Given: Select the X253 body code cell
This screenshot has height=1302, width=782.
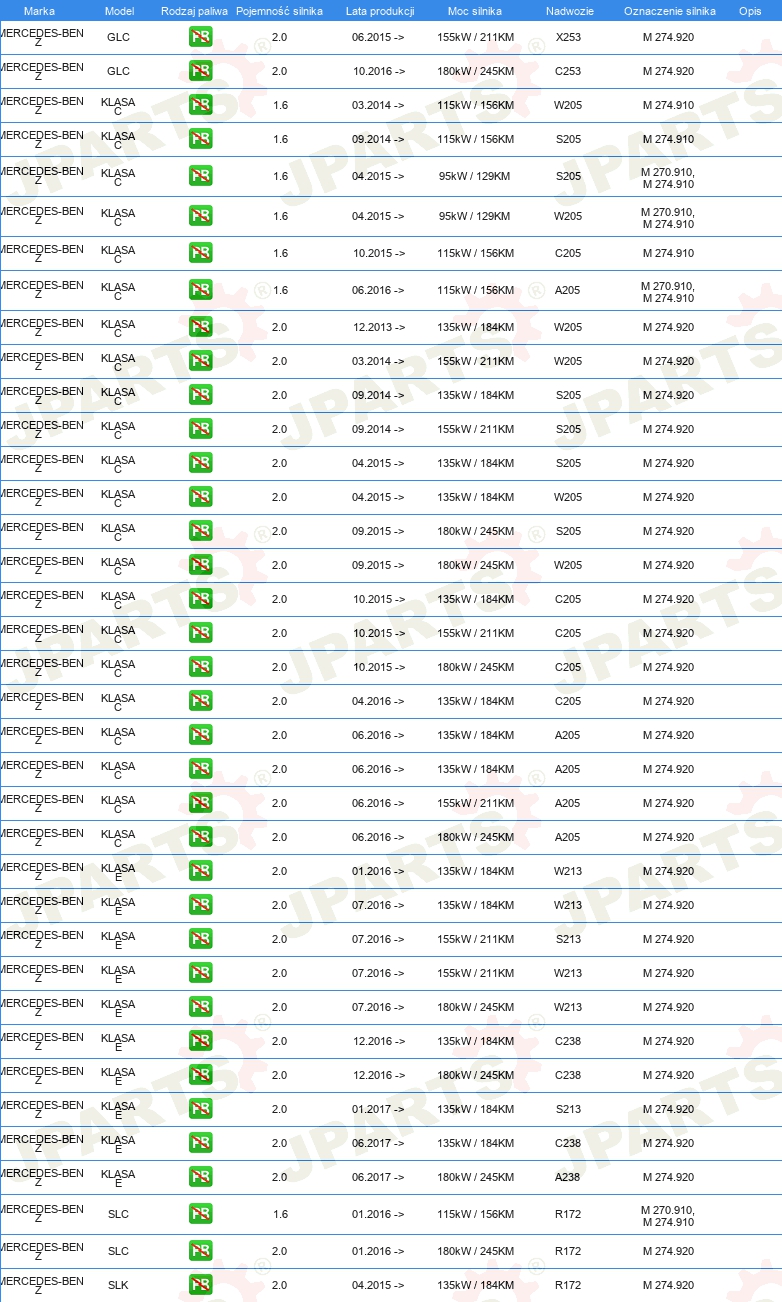Looking at the screenshot, I should tap(568, 38).
